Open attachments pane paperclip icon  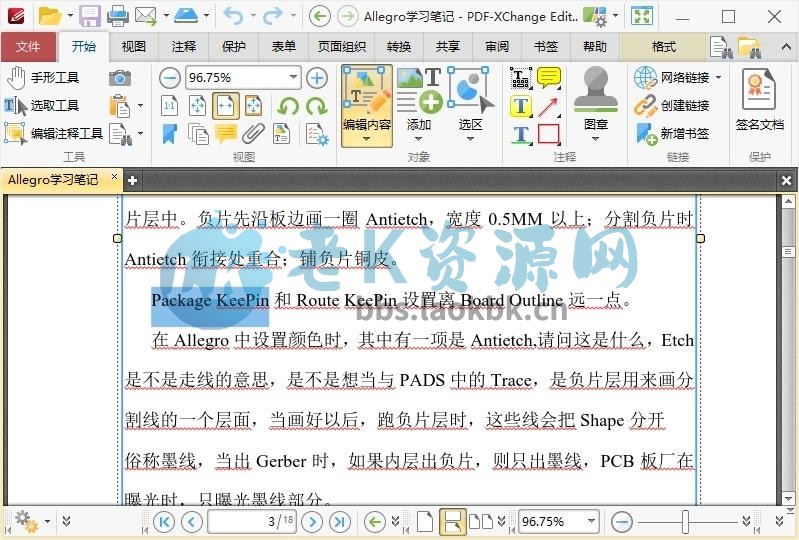click(x=253, y=133)
